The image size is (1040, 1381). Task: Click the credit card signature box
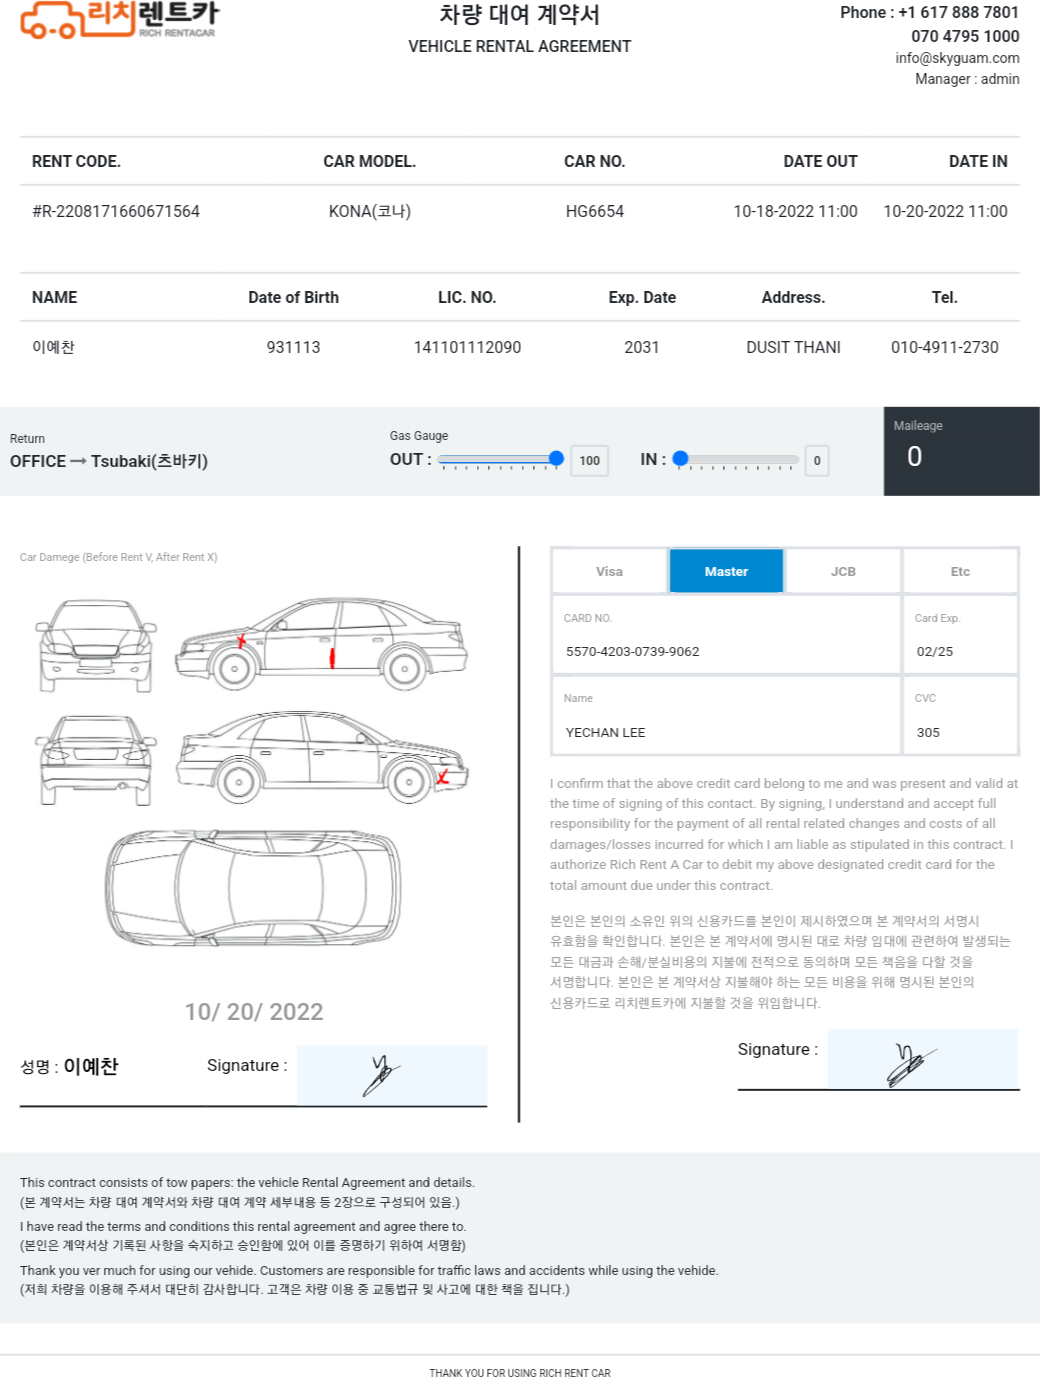pos(923,1059)
